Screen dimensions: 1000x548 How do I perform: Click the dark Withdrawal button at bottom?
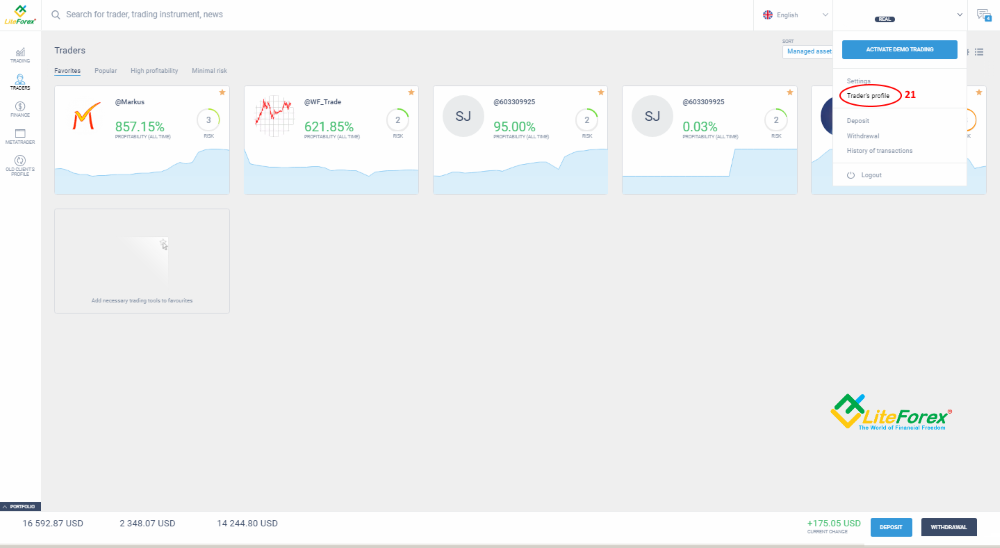pos(948,527)
